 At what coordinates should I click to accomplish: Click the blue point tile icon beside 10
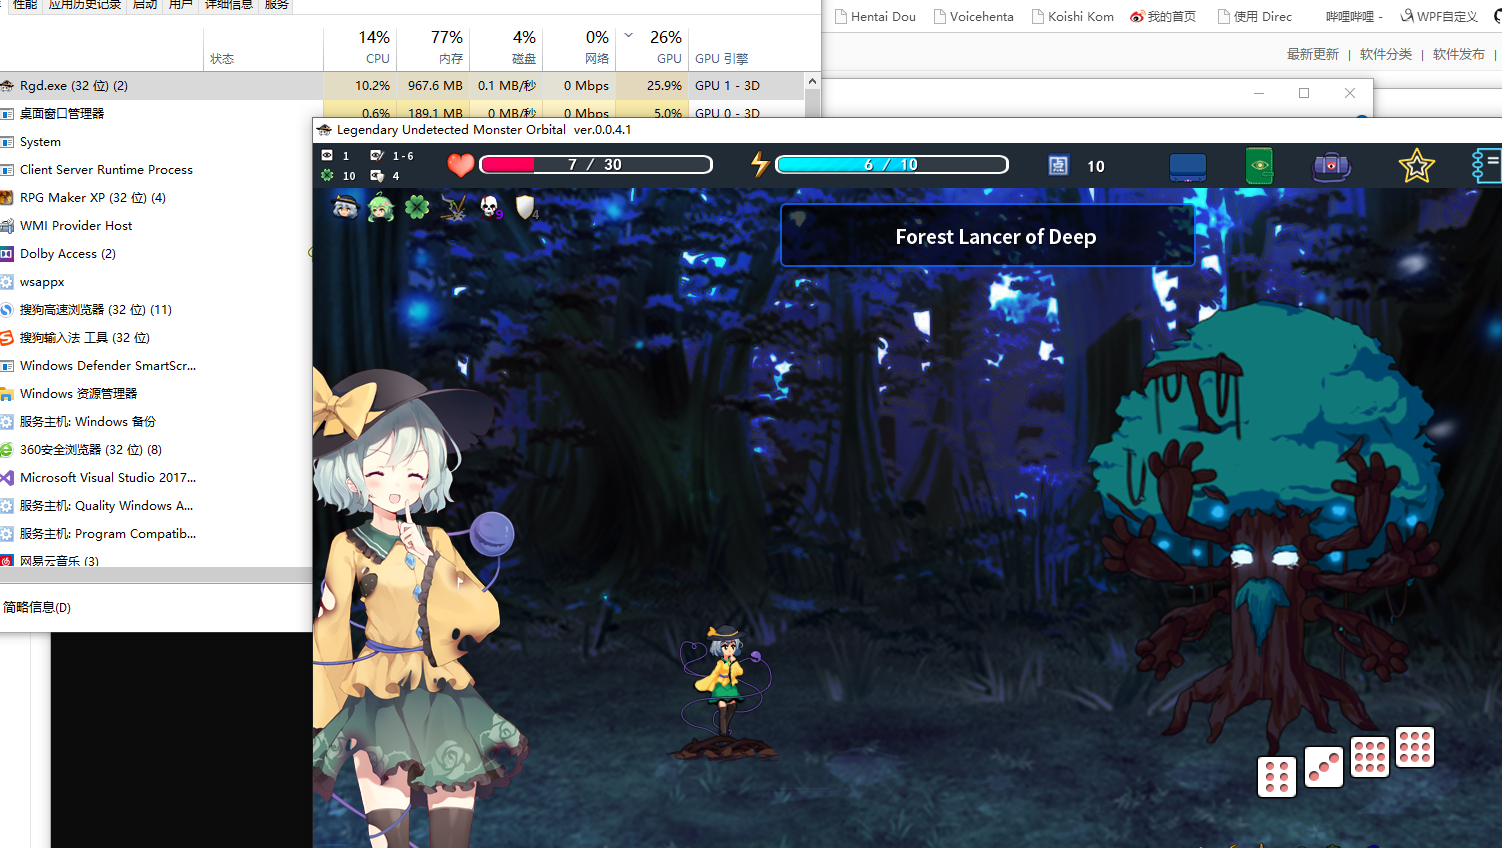point(1058,166)
